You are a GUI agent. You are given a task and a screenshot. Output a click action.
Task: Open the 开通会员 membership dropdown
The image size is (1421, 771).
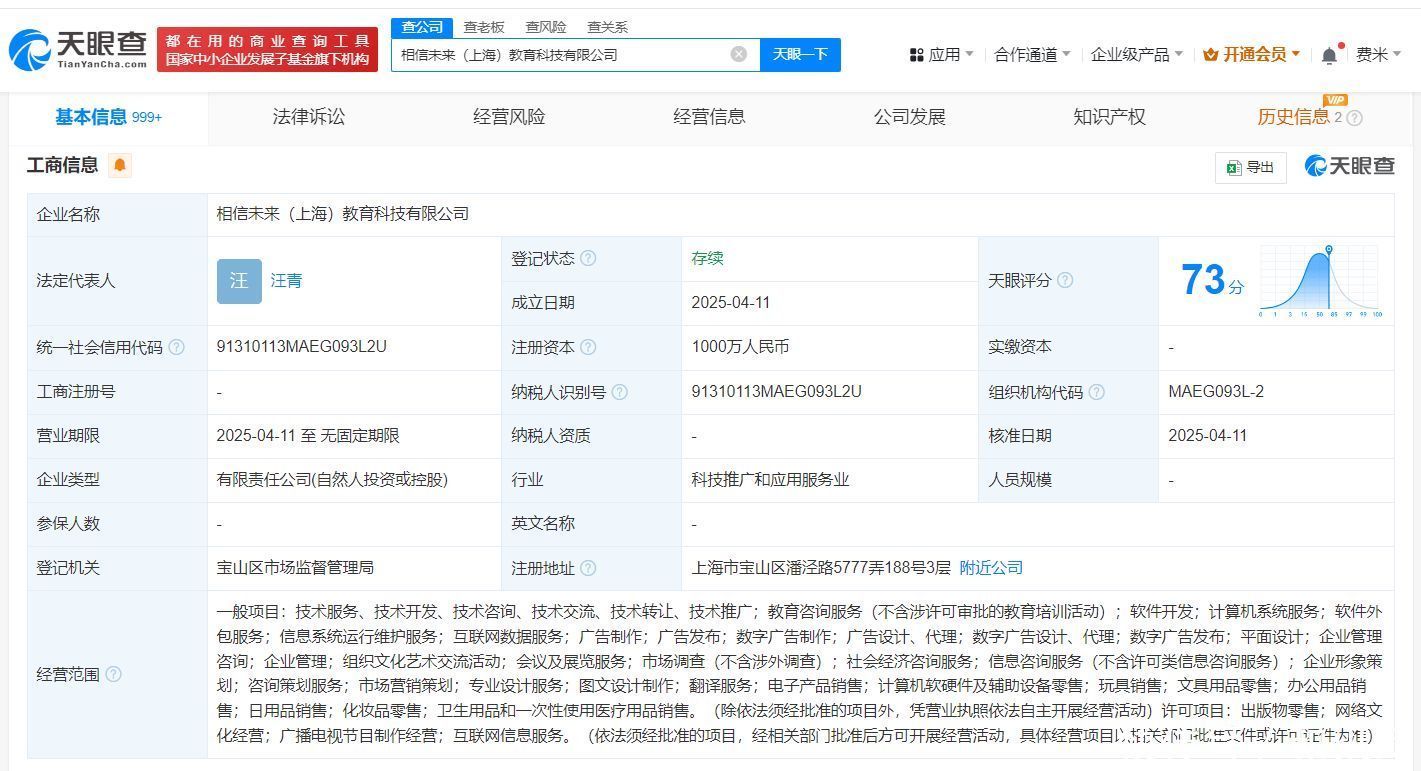point(1251,55)
